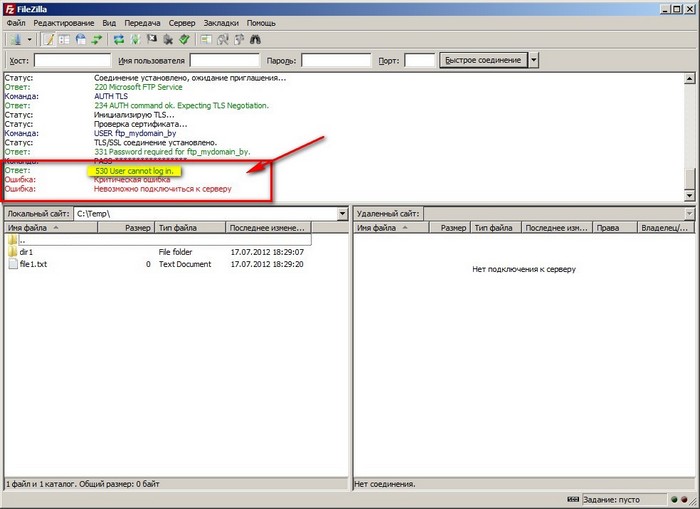
Task: Sort remote files by Размер column
Action: pos(450,228)
